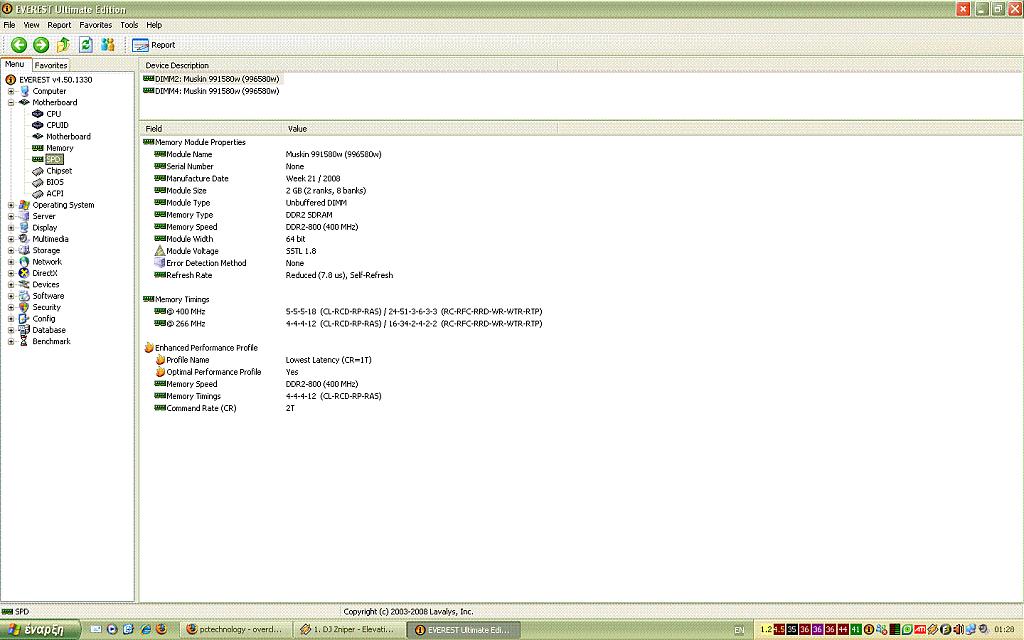Expand the Multimedia tree node
The image size is (1024, 640).
point(10,239)
